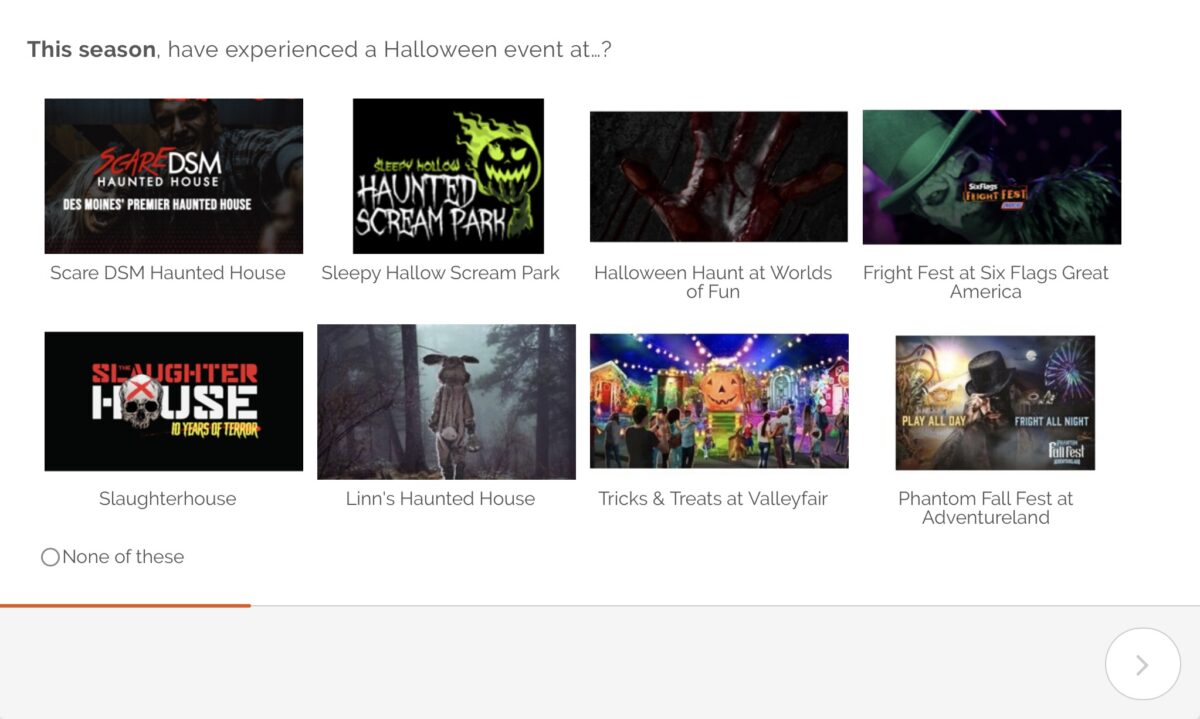Click the 'This season' question heading
The image size is (1200, 719).
pos(319,49)
